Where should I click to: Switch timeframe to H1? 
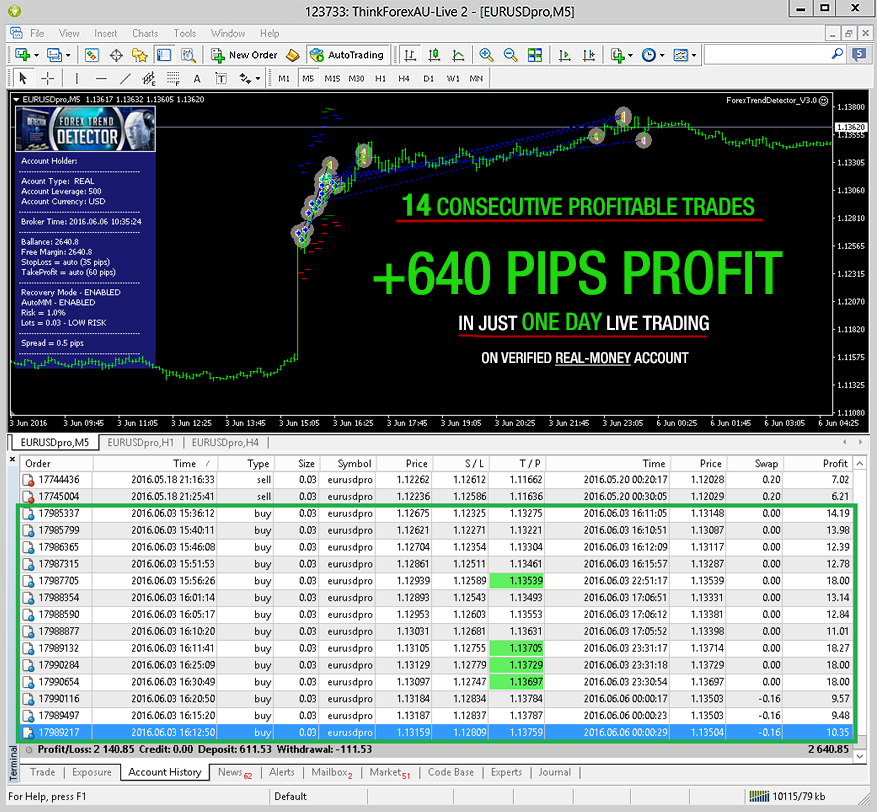coord(380,78)
